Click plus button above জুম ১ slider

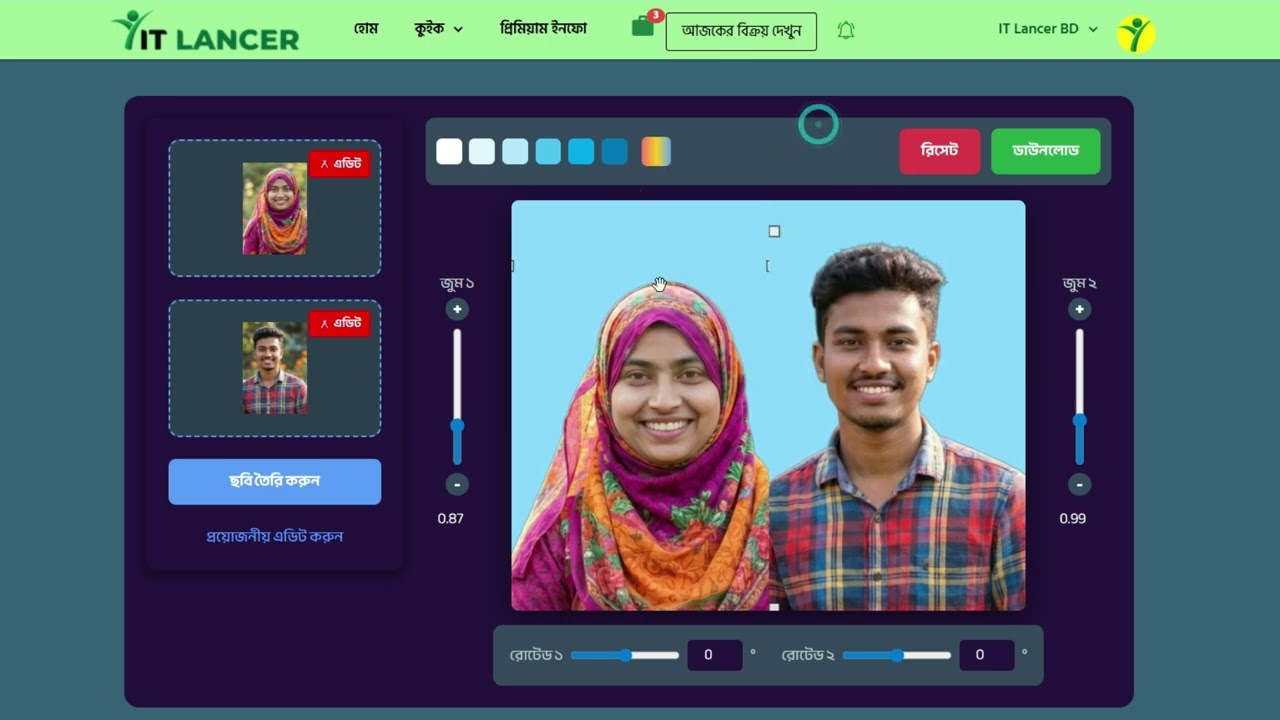(x=457, y=309)
